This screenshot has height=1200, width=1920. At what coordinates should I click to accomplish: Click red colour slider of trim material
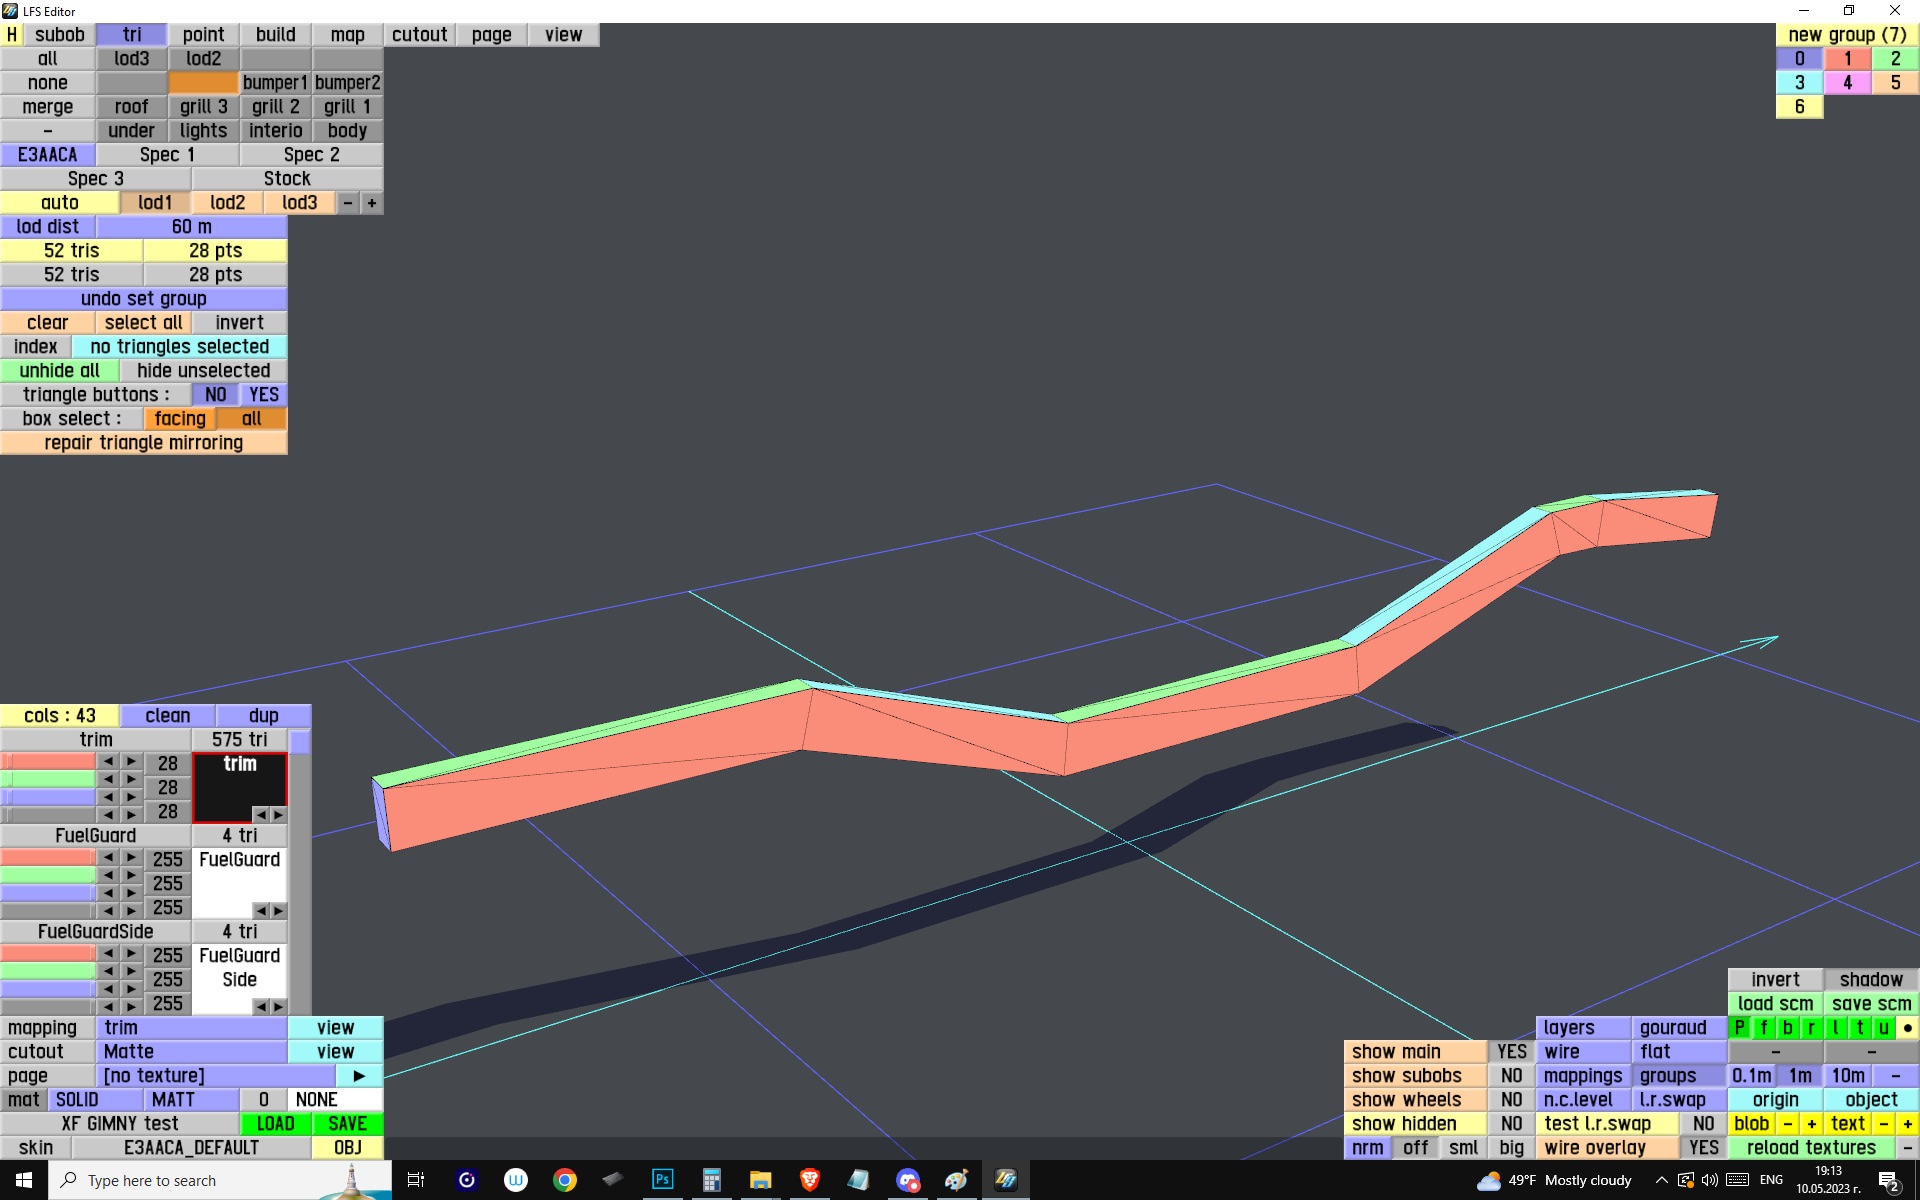coord(48,762)
